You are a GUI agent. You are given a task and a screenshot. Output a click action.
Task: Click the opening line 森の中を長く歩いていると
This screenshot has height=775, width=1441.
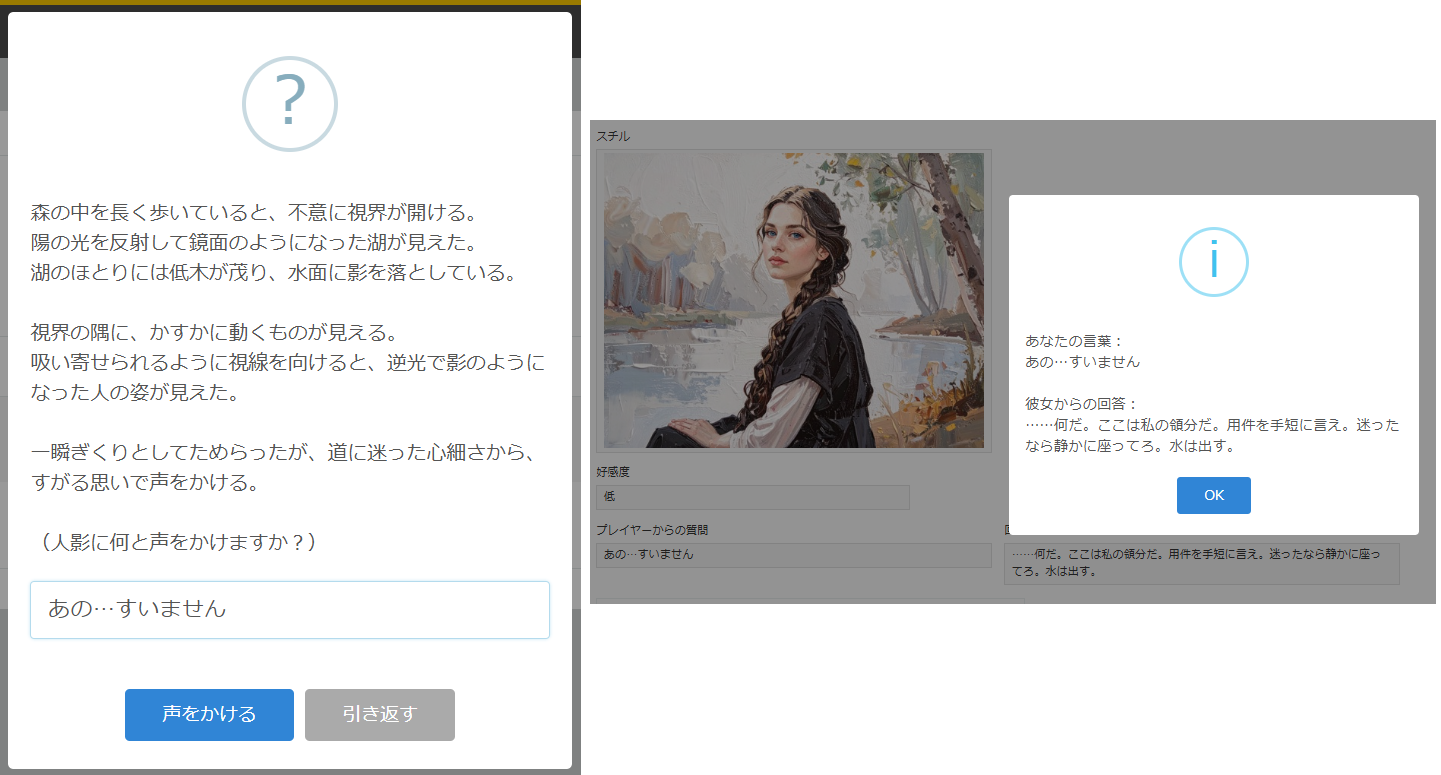pyautogui.click(x=256, y=213)
